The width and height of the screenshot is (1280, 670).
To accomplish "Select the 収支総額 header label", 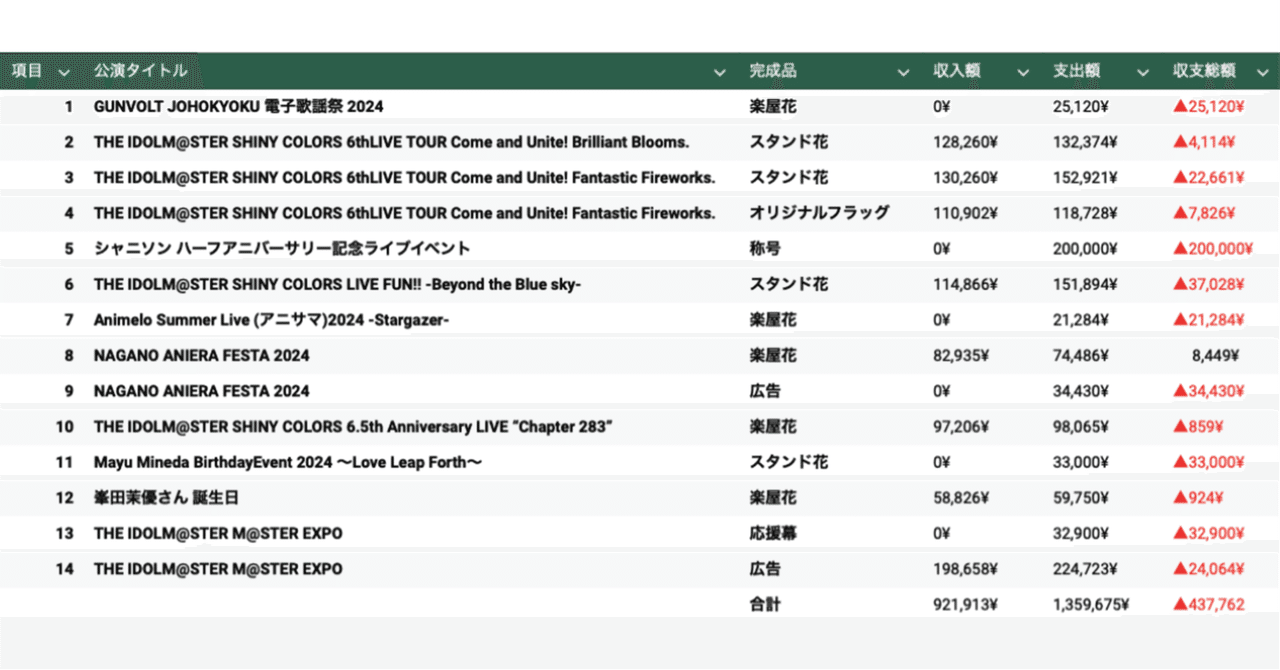I will point(1205,71).
